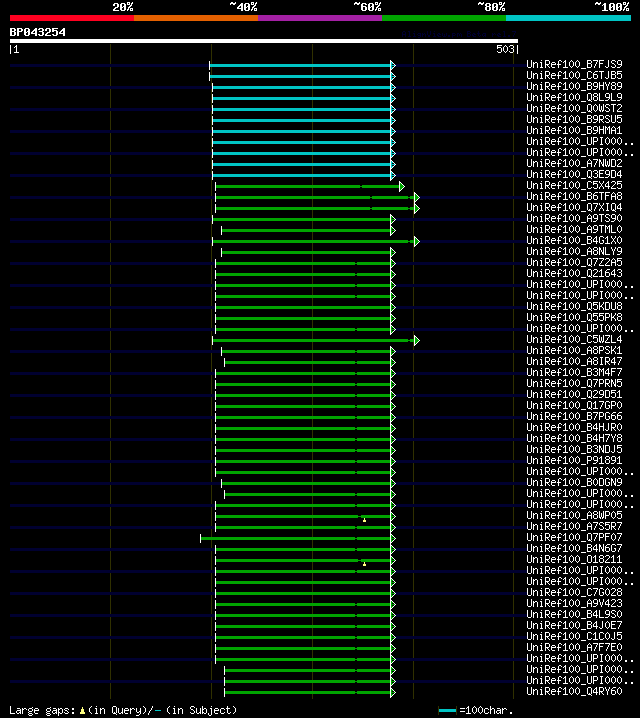Select the UniRef100_C5WZL4 label
This screenshot has width=640, height=718.
point(574,339)
